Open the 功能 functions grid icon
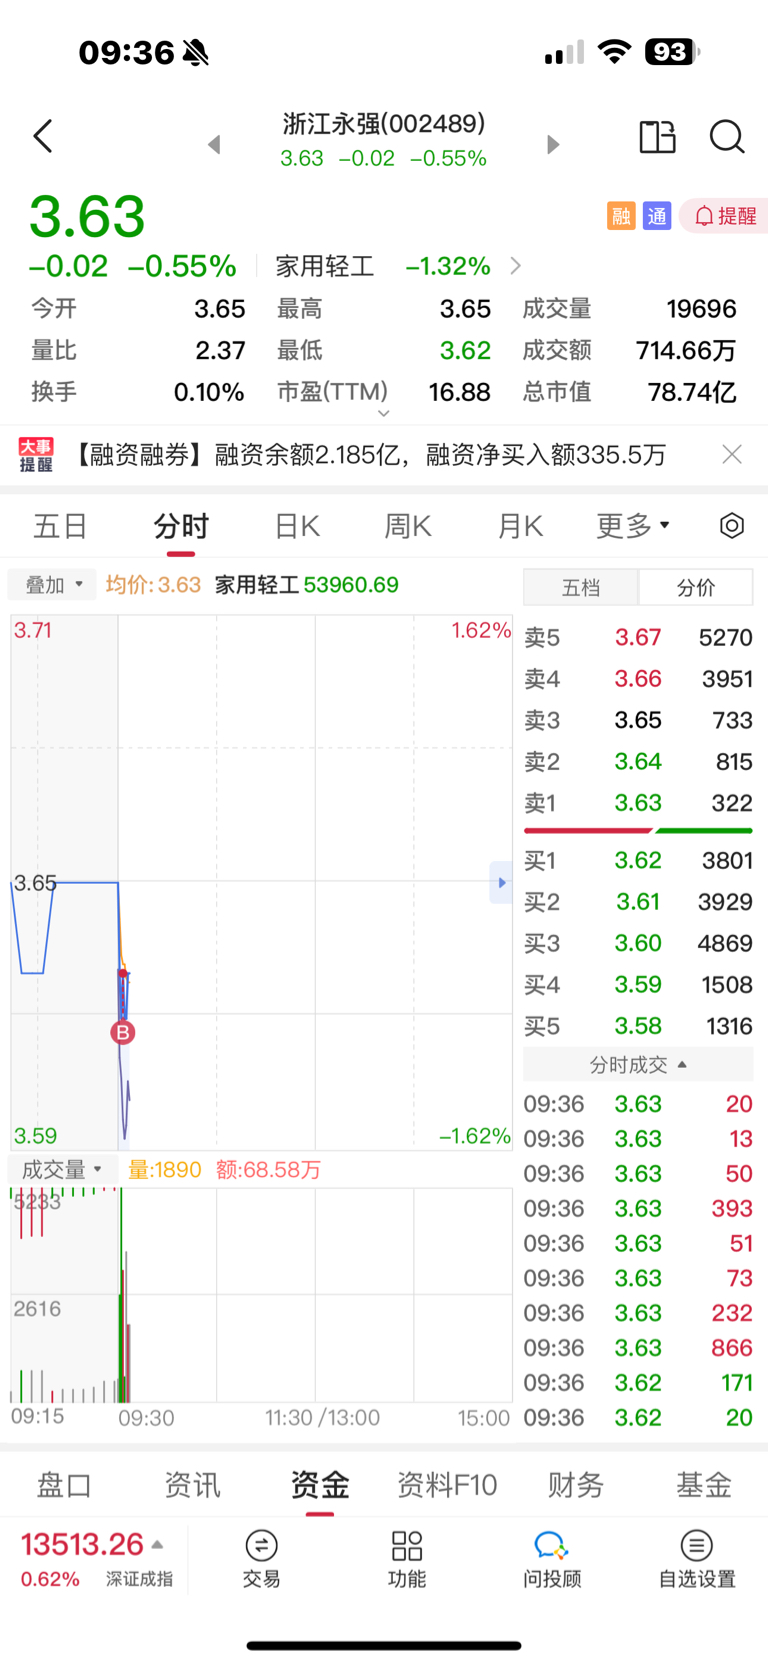768x1665 pixels. (x=407, y=1559)
